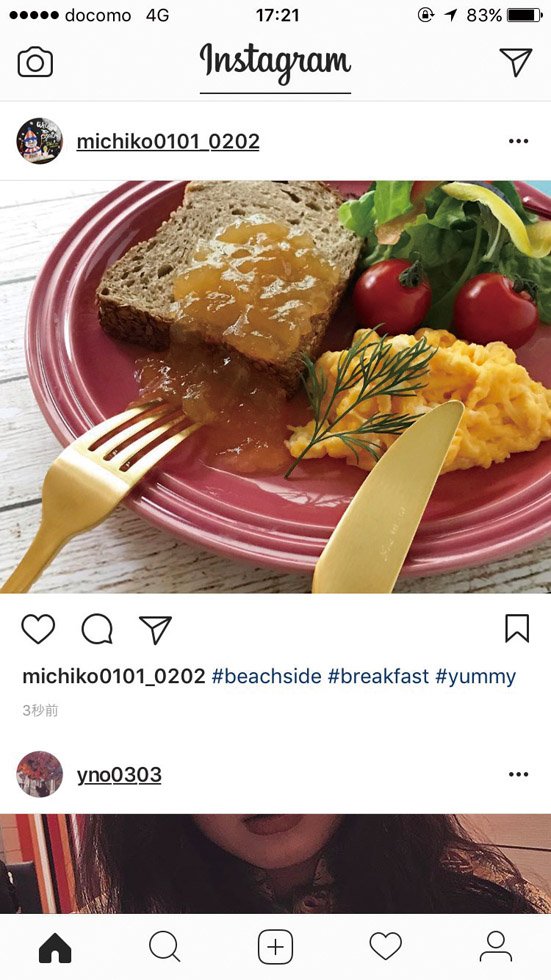This screenshot has width=551, height=980.
Task: Tap the #beachside hashtag
Action: tap(267, 676)
